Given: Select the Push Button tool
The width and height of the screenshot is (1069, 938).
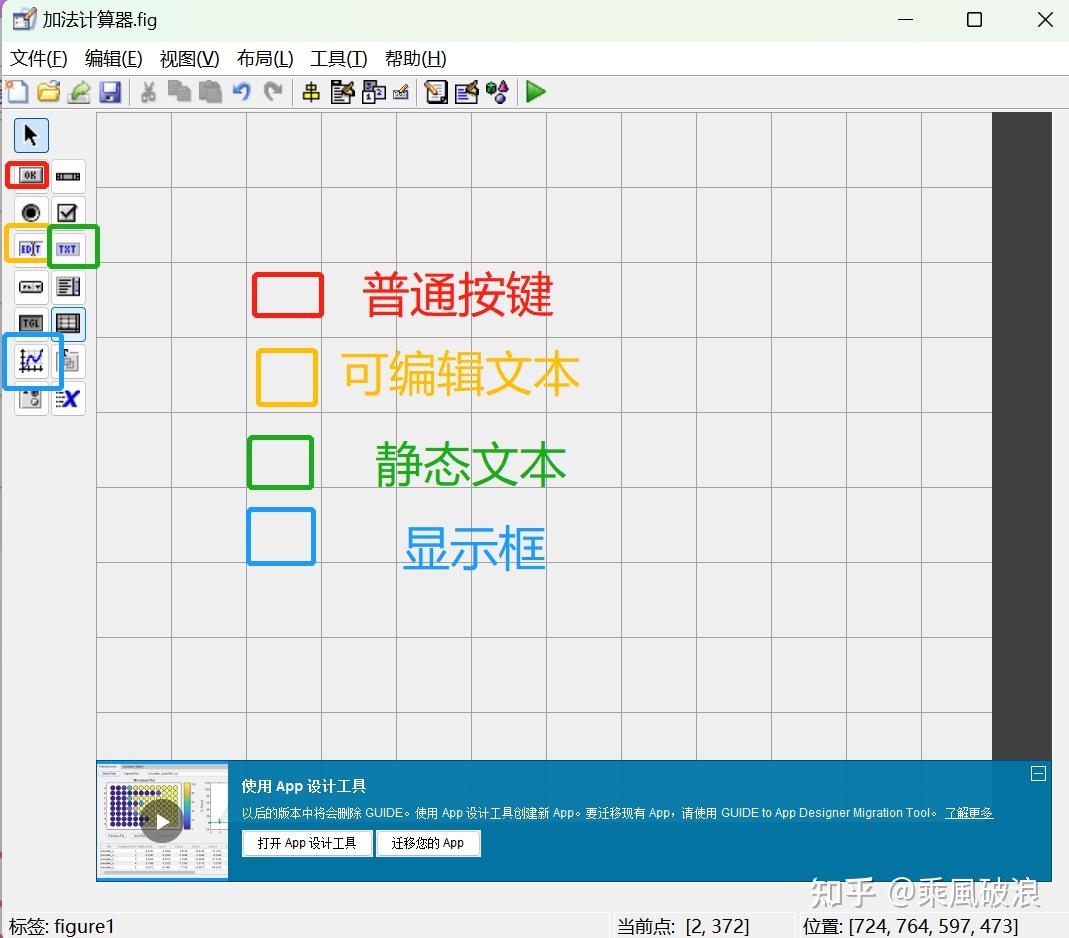Looking at the screenshot, I should pyautogui.click(x=27, y=175).
